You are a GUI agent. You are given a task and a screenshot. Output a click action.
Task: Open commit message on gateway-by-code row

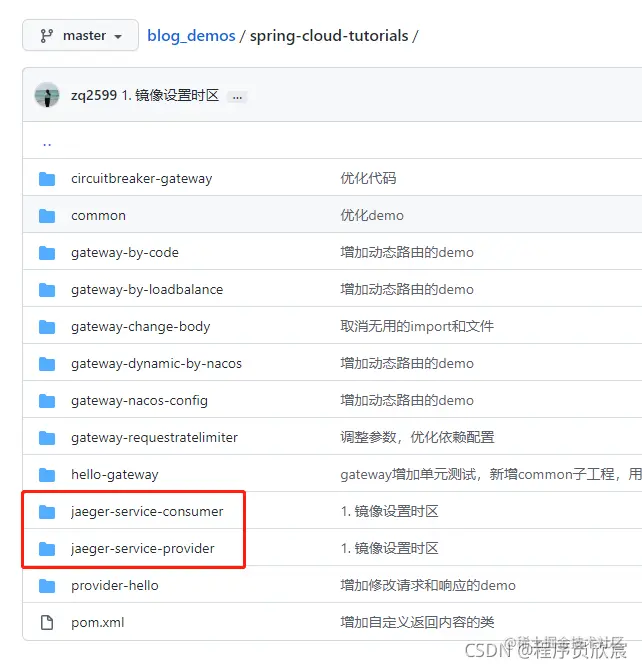pos(407,253)
